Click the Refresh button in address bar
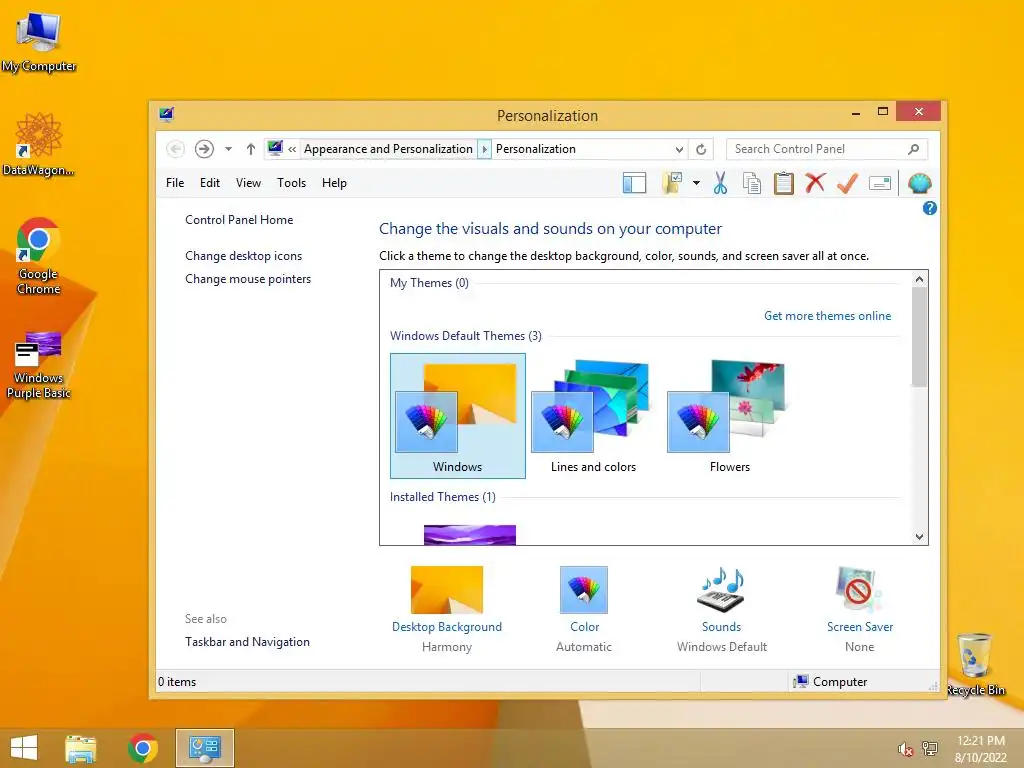1024x768 pixels. [x=701, y=150]
